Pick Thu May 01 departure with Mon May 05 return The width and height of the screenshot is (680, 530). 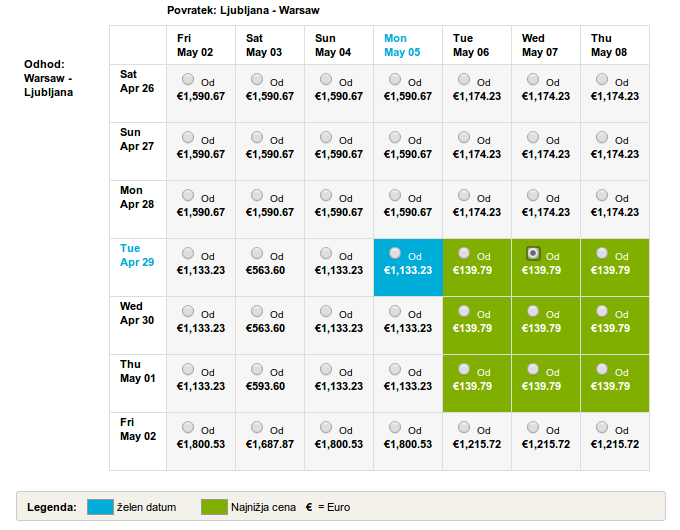[x=395, y=370]
